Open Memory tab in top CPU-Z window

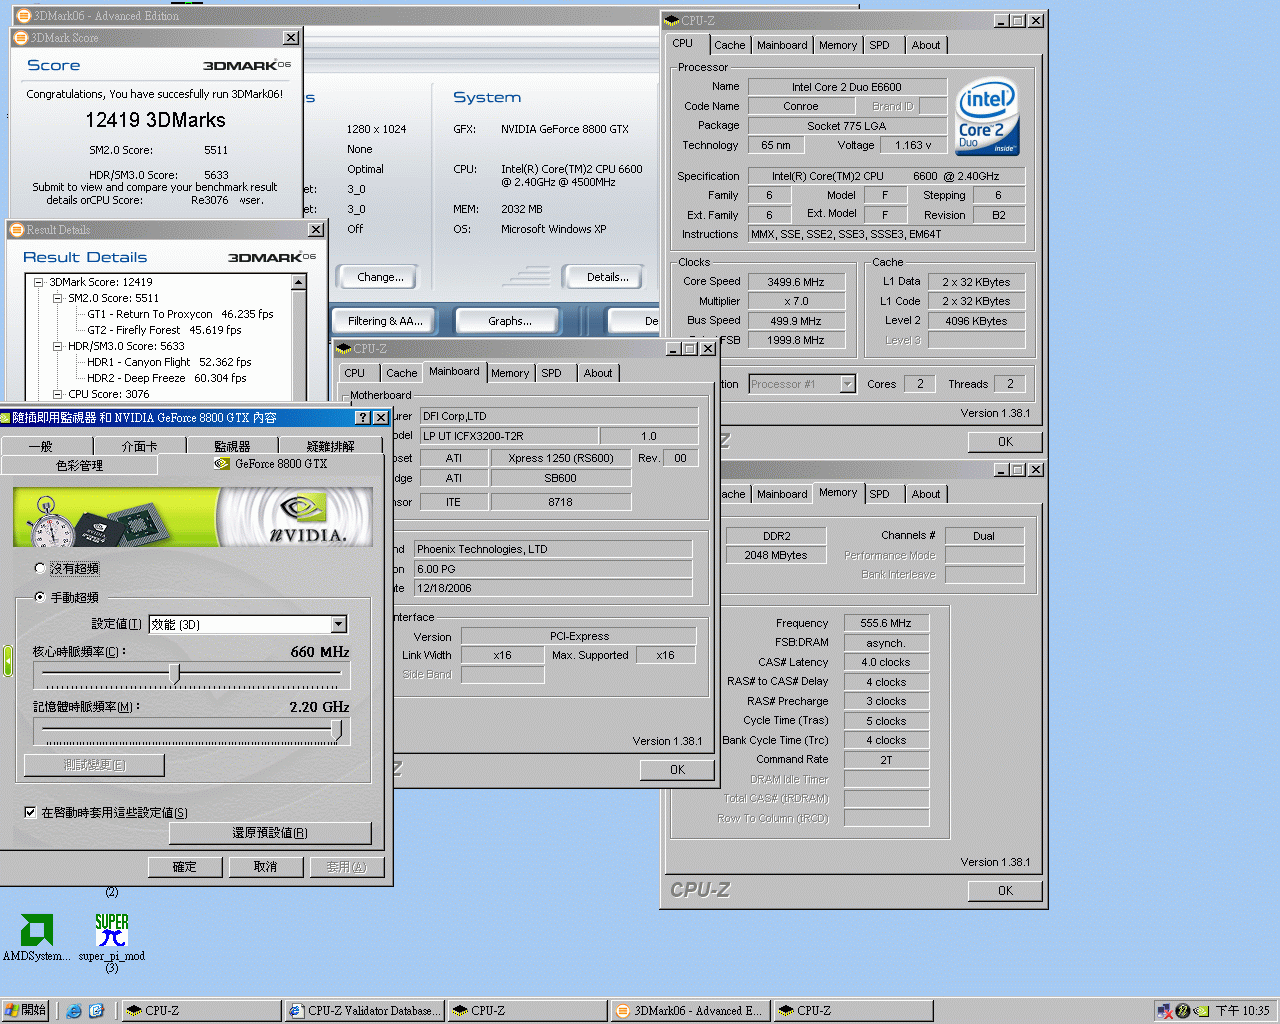[837, 45]
